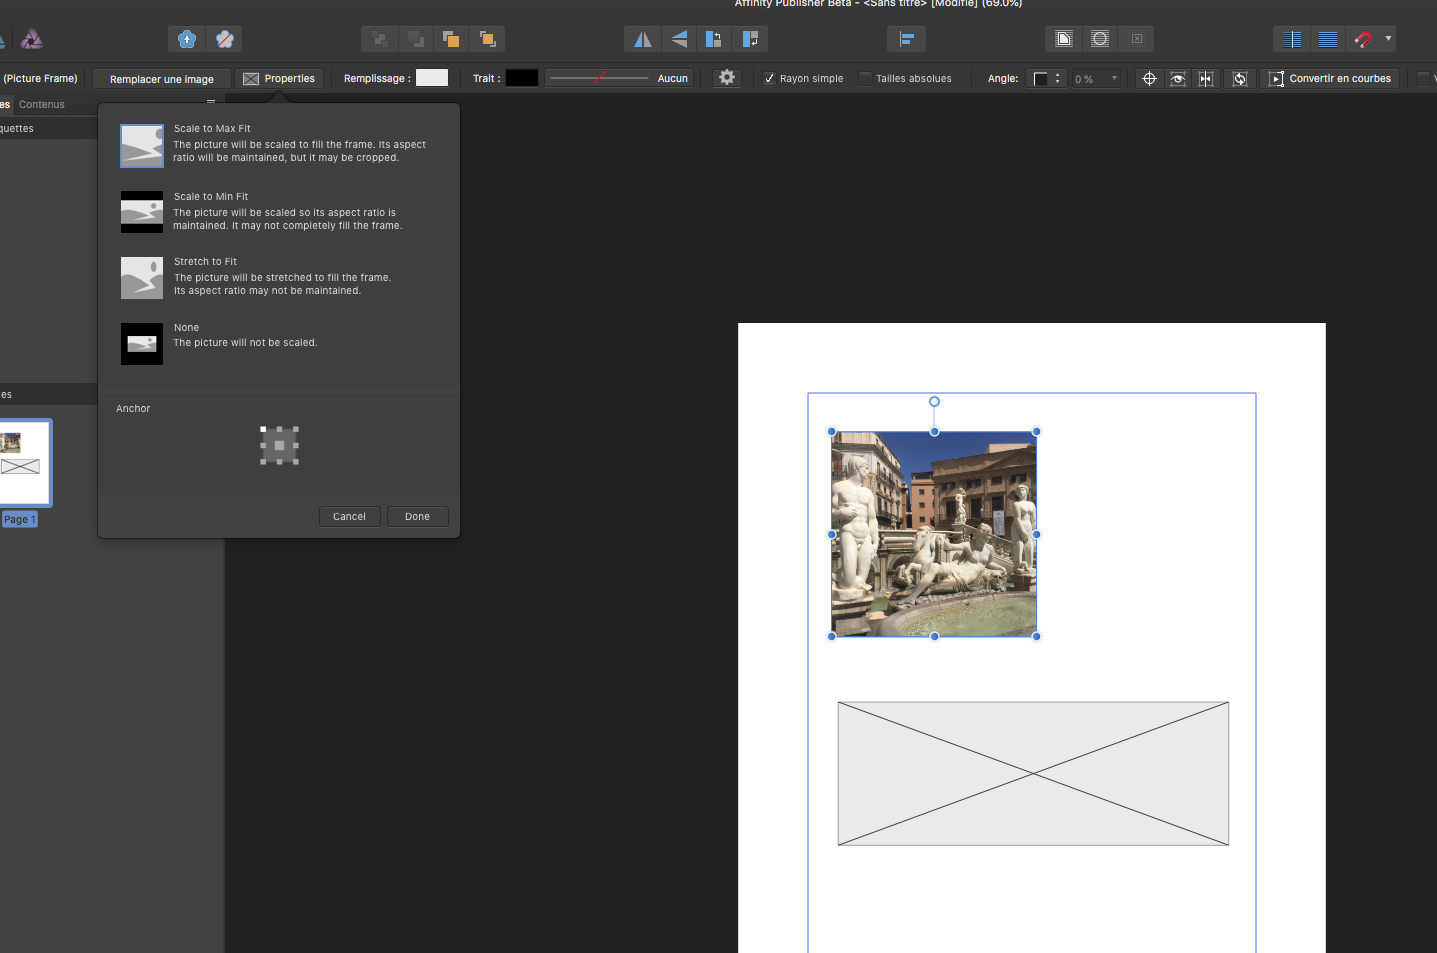Select the Scale to Min Fit option
Screen dimensions: 1437x953
(x=142, y=212)
